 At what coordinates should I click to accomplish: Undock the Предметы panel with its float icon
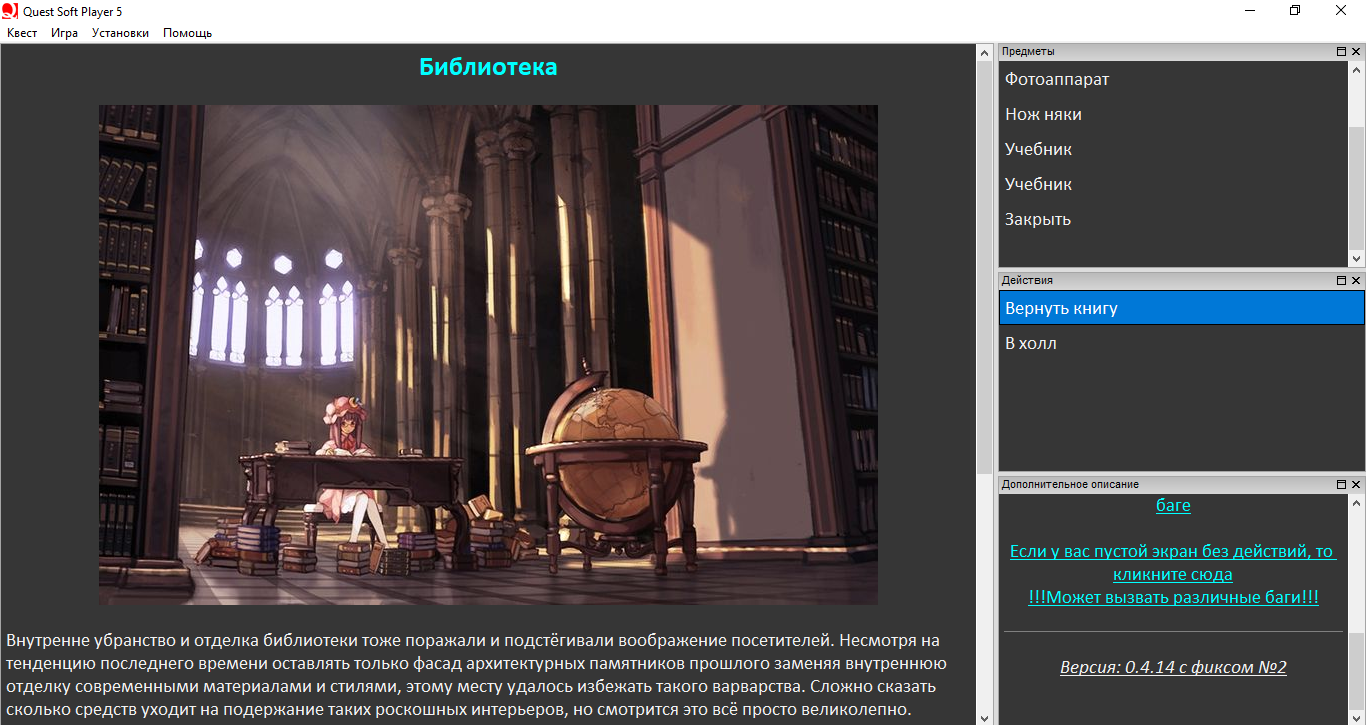tap(1341, 52)
